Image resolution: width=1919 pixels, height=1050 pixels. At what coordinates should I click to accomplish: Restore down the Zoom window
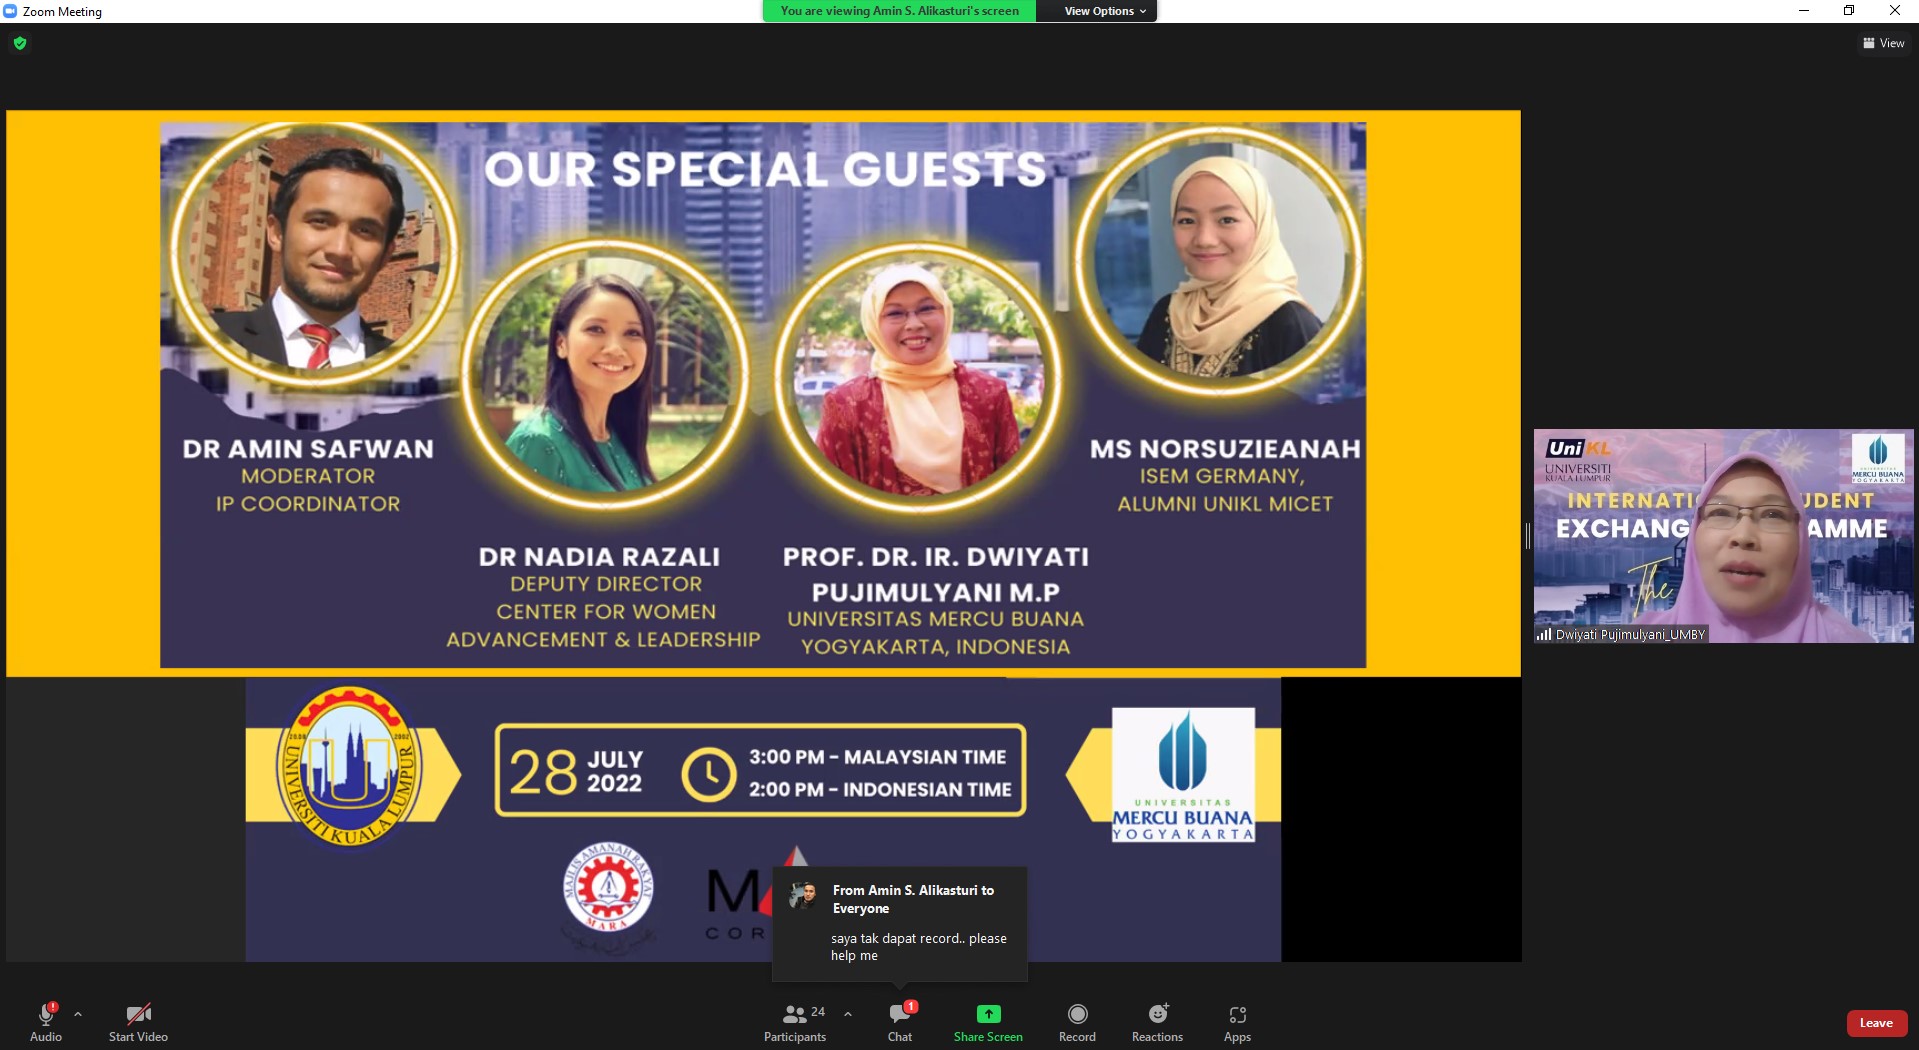[1849, 11]
